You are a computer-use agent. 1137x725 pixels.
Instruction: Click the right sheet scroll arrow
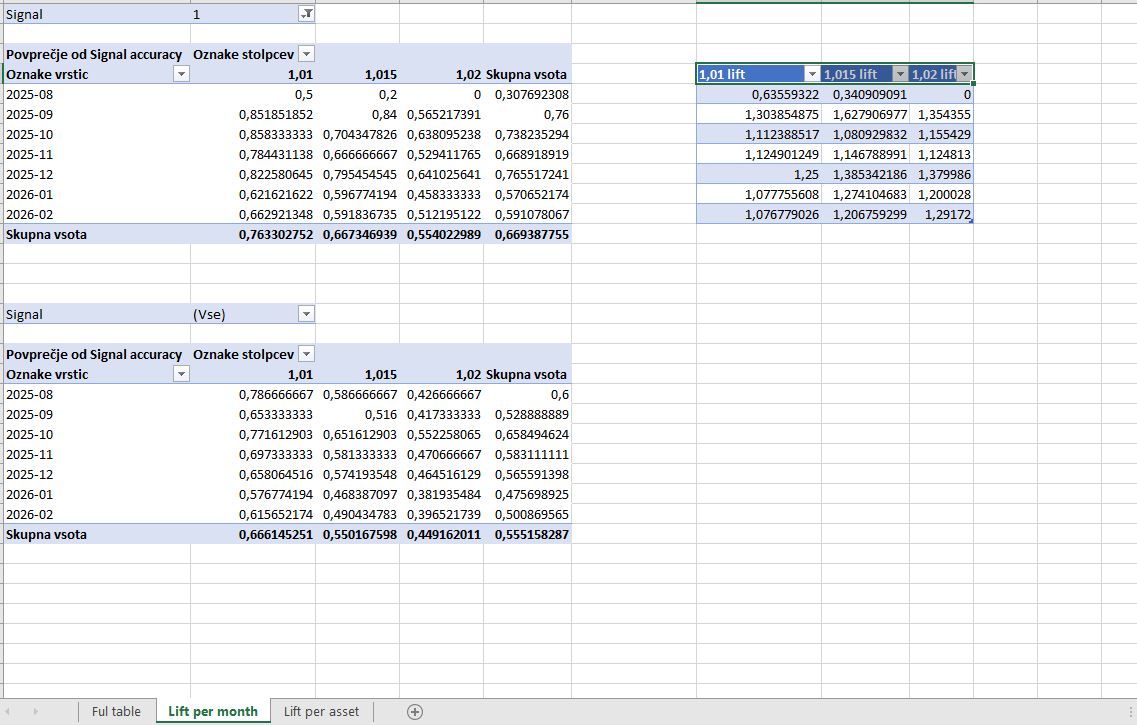point(36,712)
